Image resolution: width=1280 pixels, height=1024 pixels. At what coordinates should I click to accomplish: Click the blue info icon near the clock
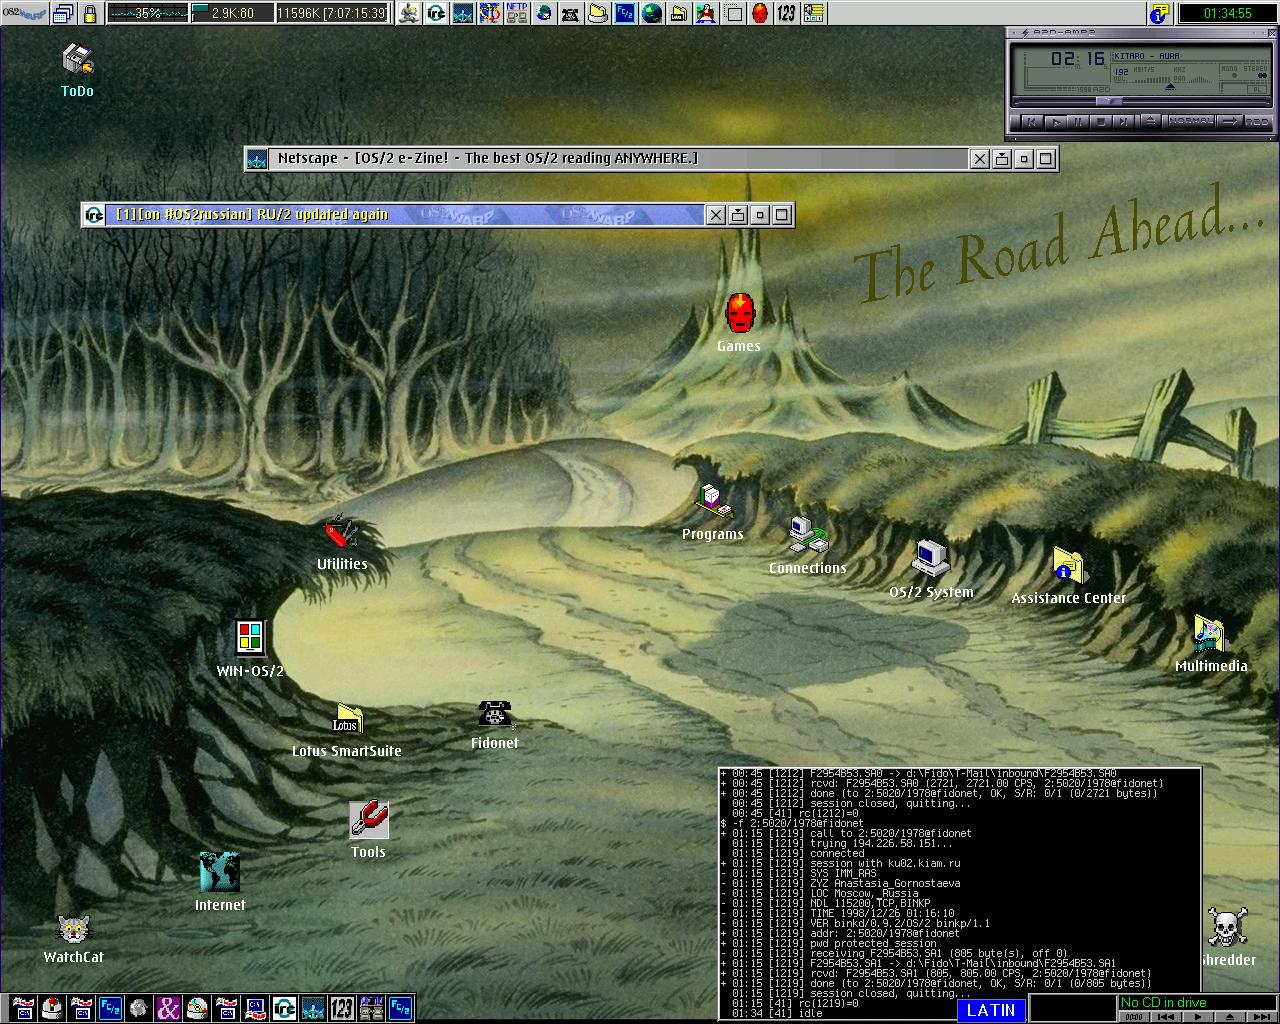pos(1160,14)
